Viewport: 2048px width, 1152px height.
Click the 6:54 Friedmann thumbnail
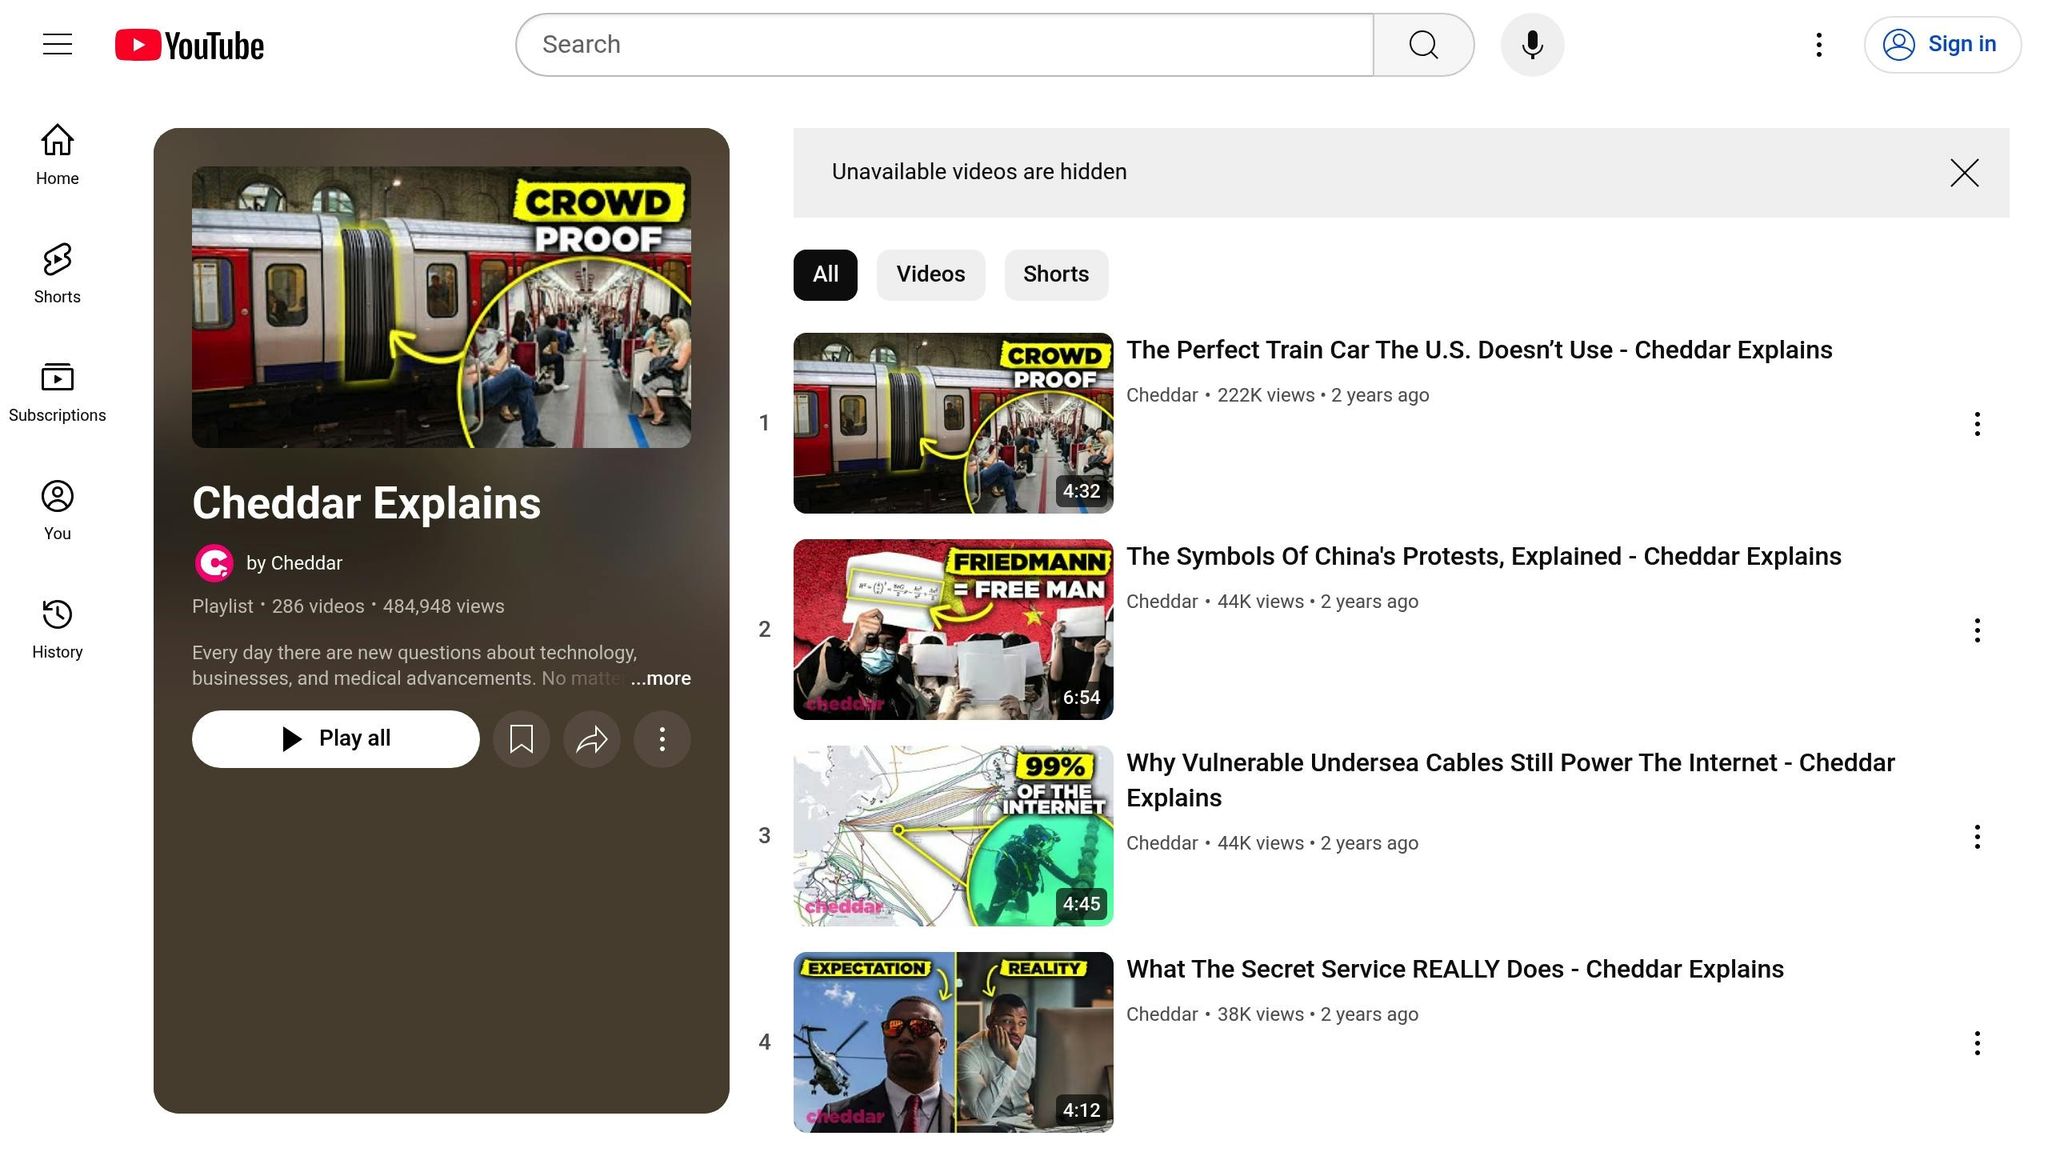pos(953,629)
